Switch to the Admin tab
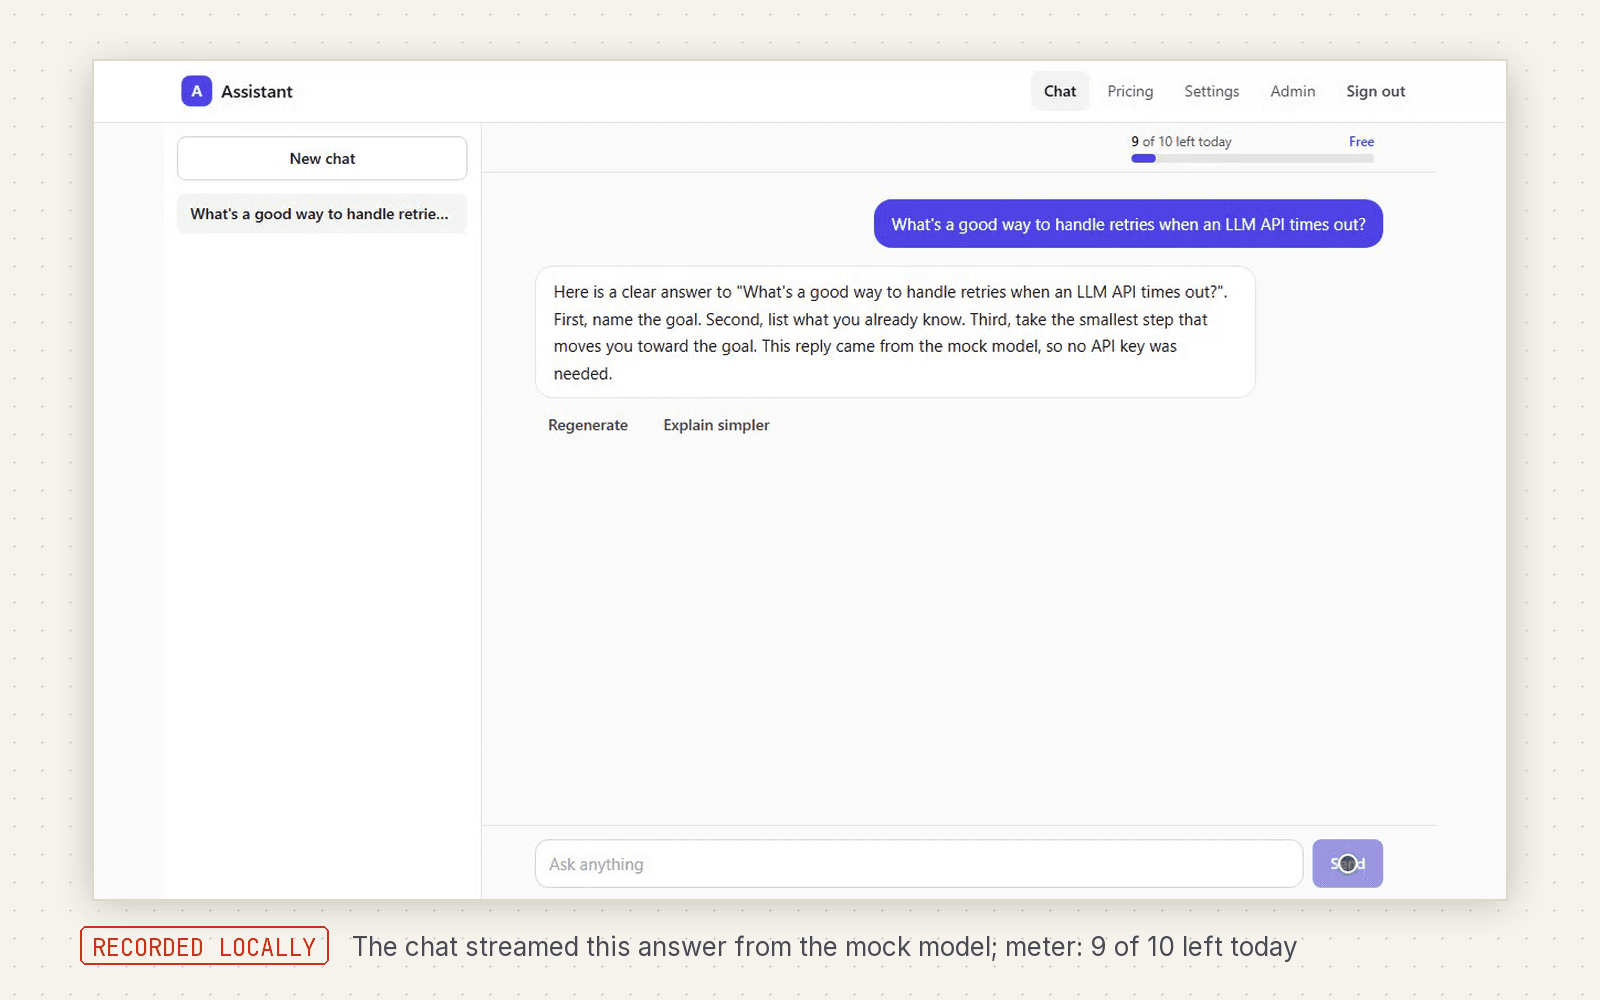Screen dimensions: 1600x1000 pyautogui.click(x=1292, y=91)
